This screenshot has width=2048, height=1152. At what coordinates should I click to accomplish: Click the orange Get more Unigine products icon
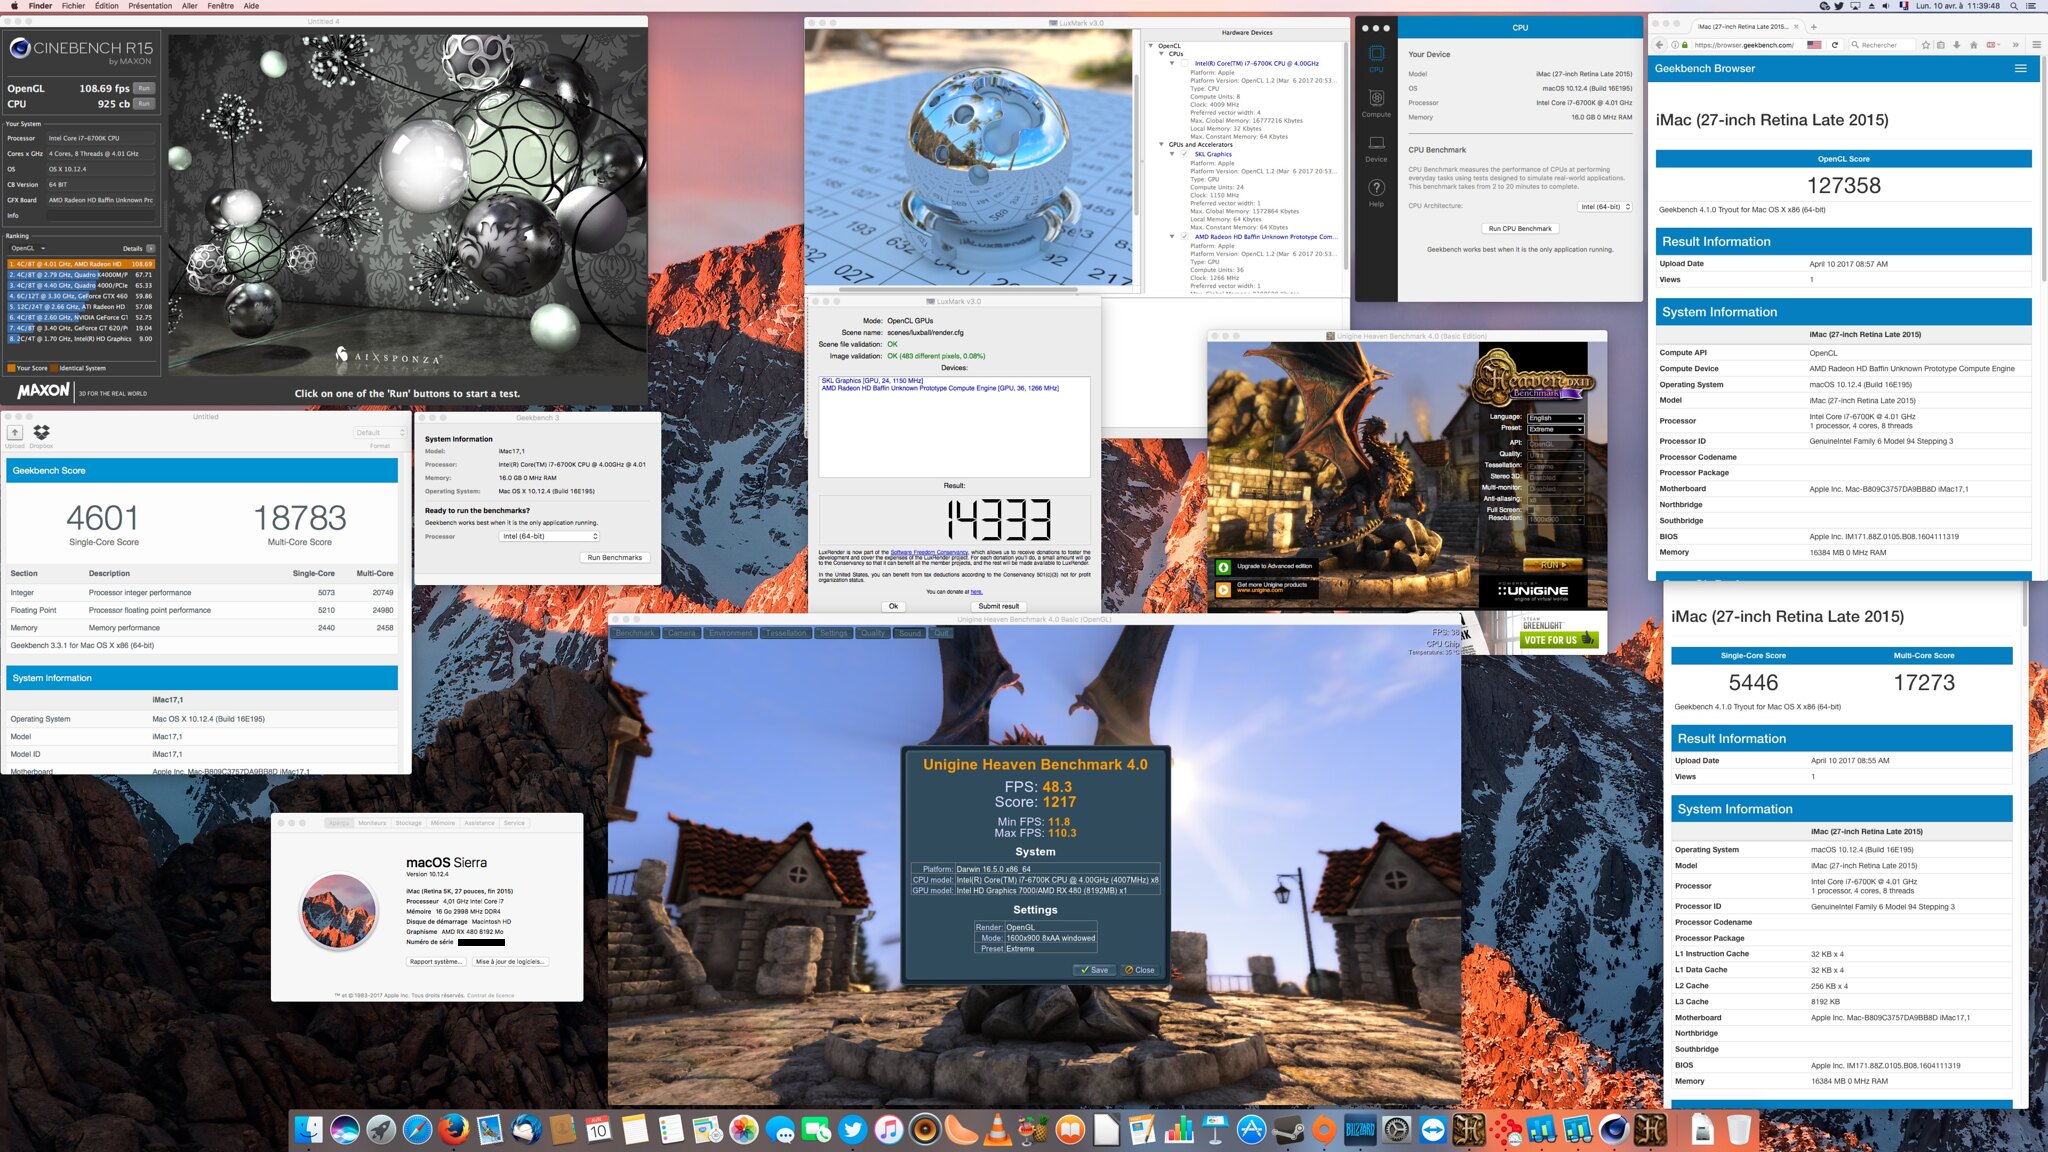[x=1223, y=589]
